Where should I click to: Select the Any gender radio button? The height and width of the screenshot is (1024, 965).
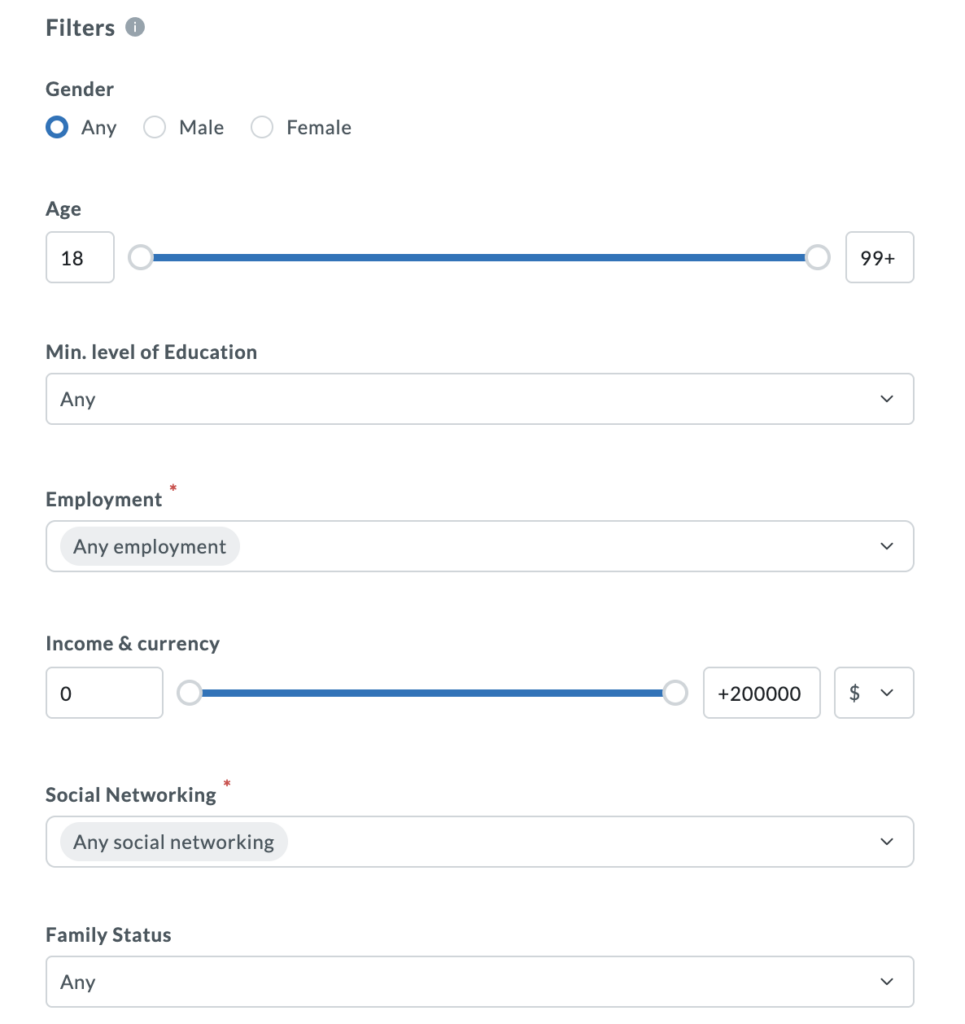tap(58, 128)
